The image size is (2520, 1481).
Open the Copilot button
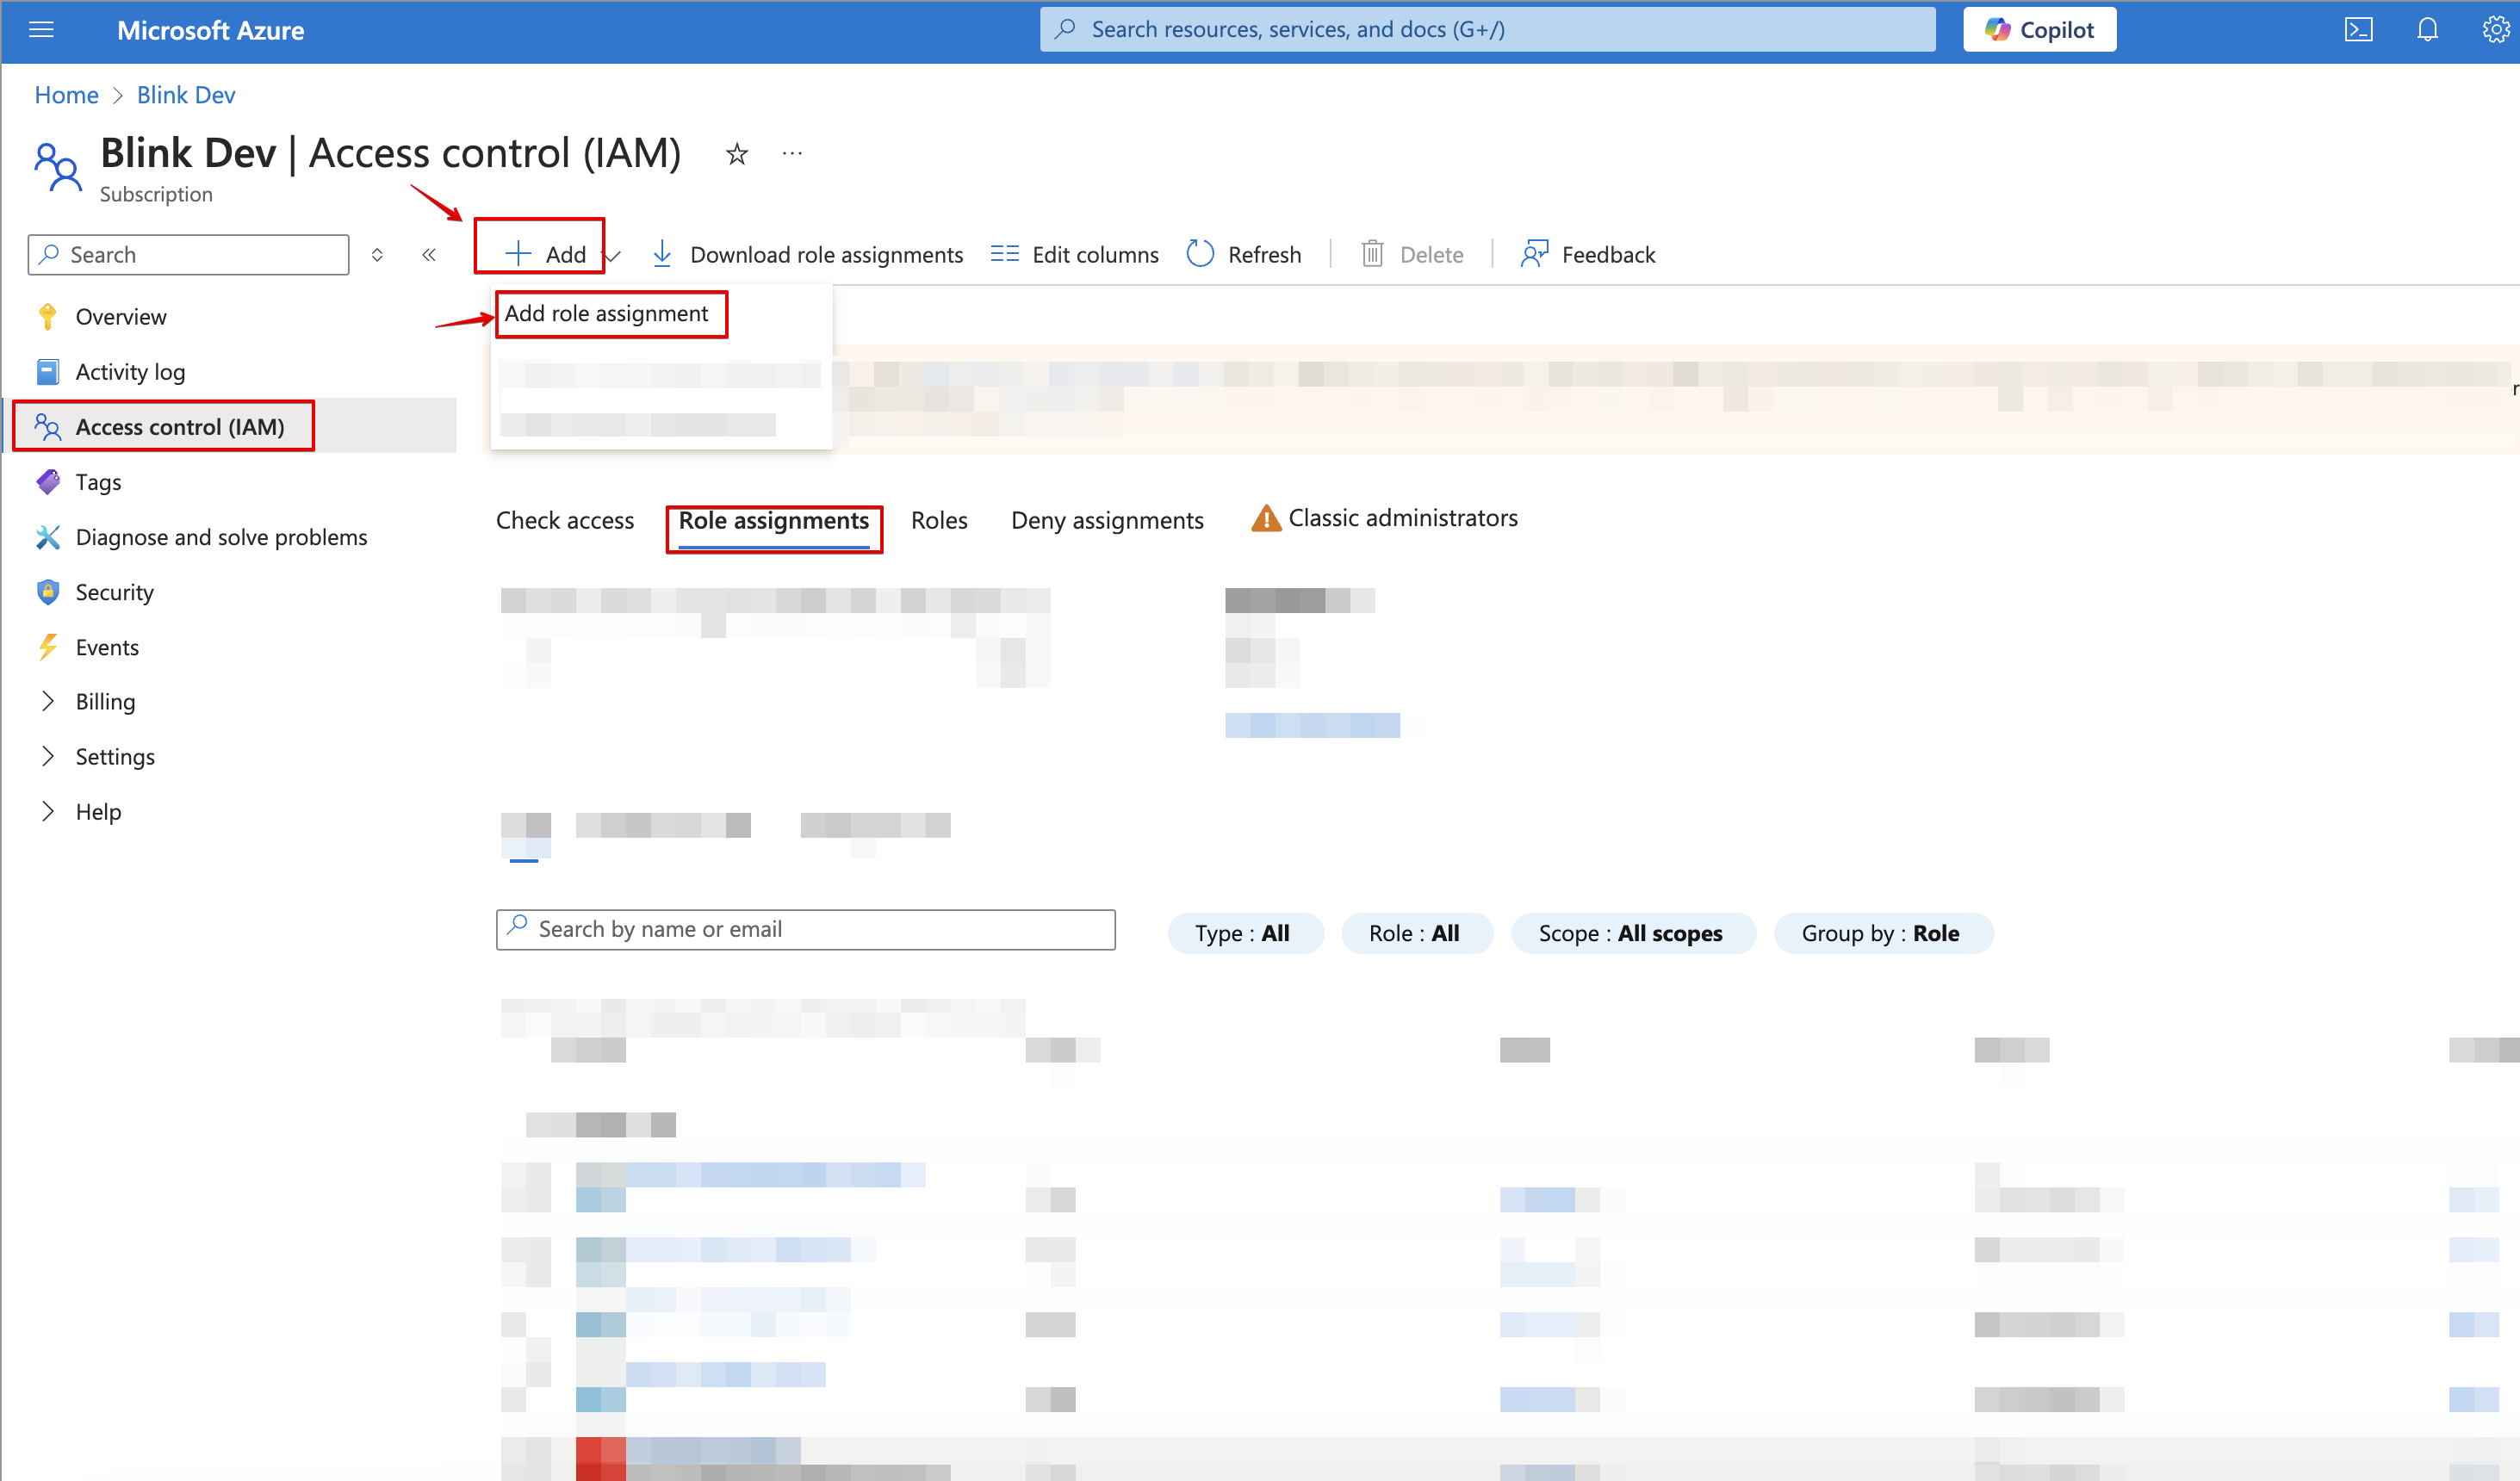(x=2039, y=29)
